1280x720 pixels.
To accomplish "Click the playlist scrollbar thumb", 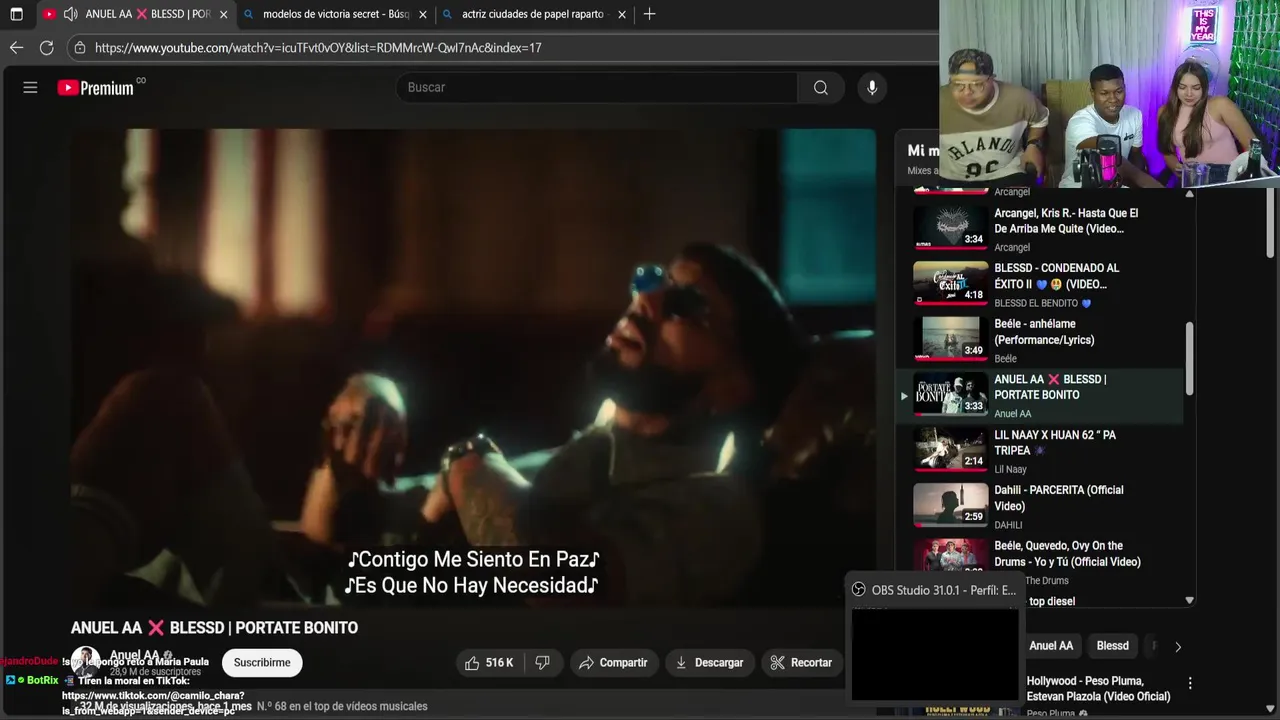I will coord(1189,358).
